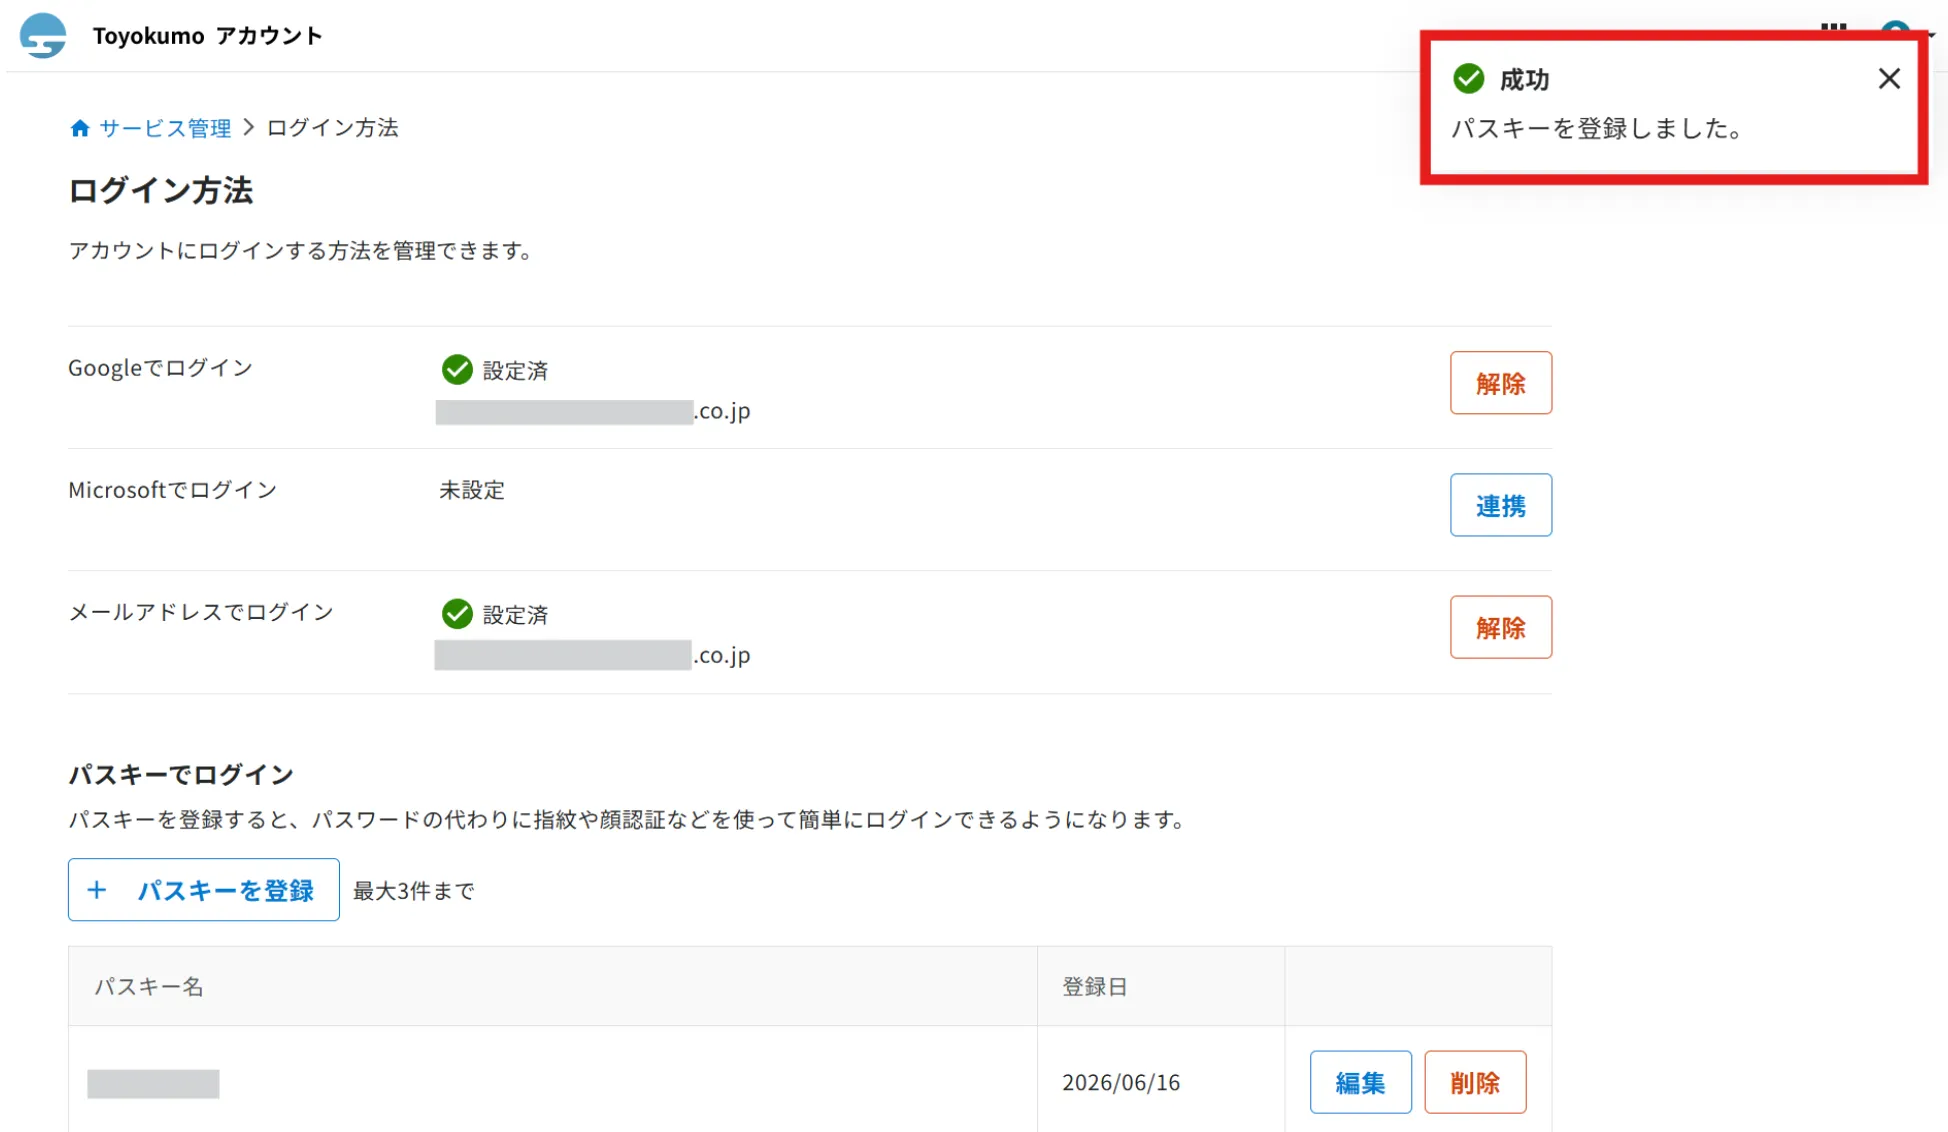Click 連携 for Microsoftでログイン
Screen dimensions: 1948x1132
[x=1500, y=505]
